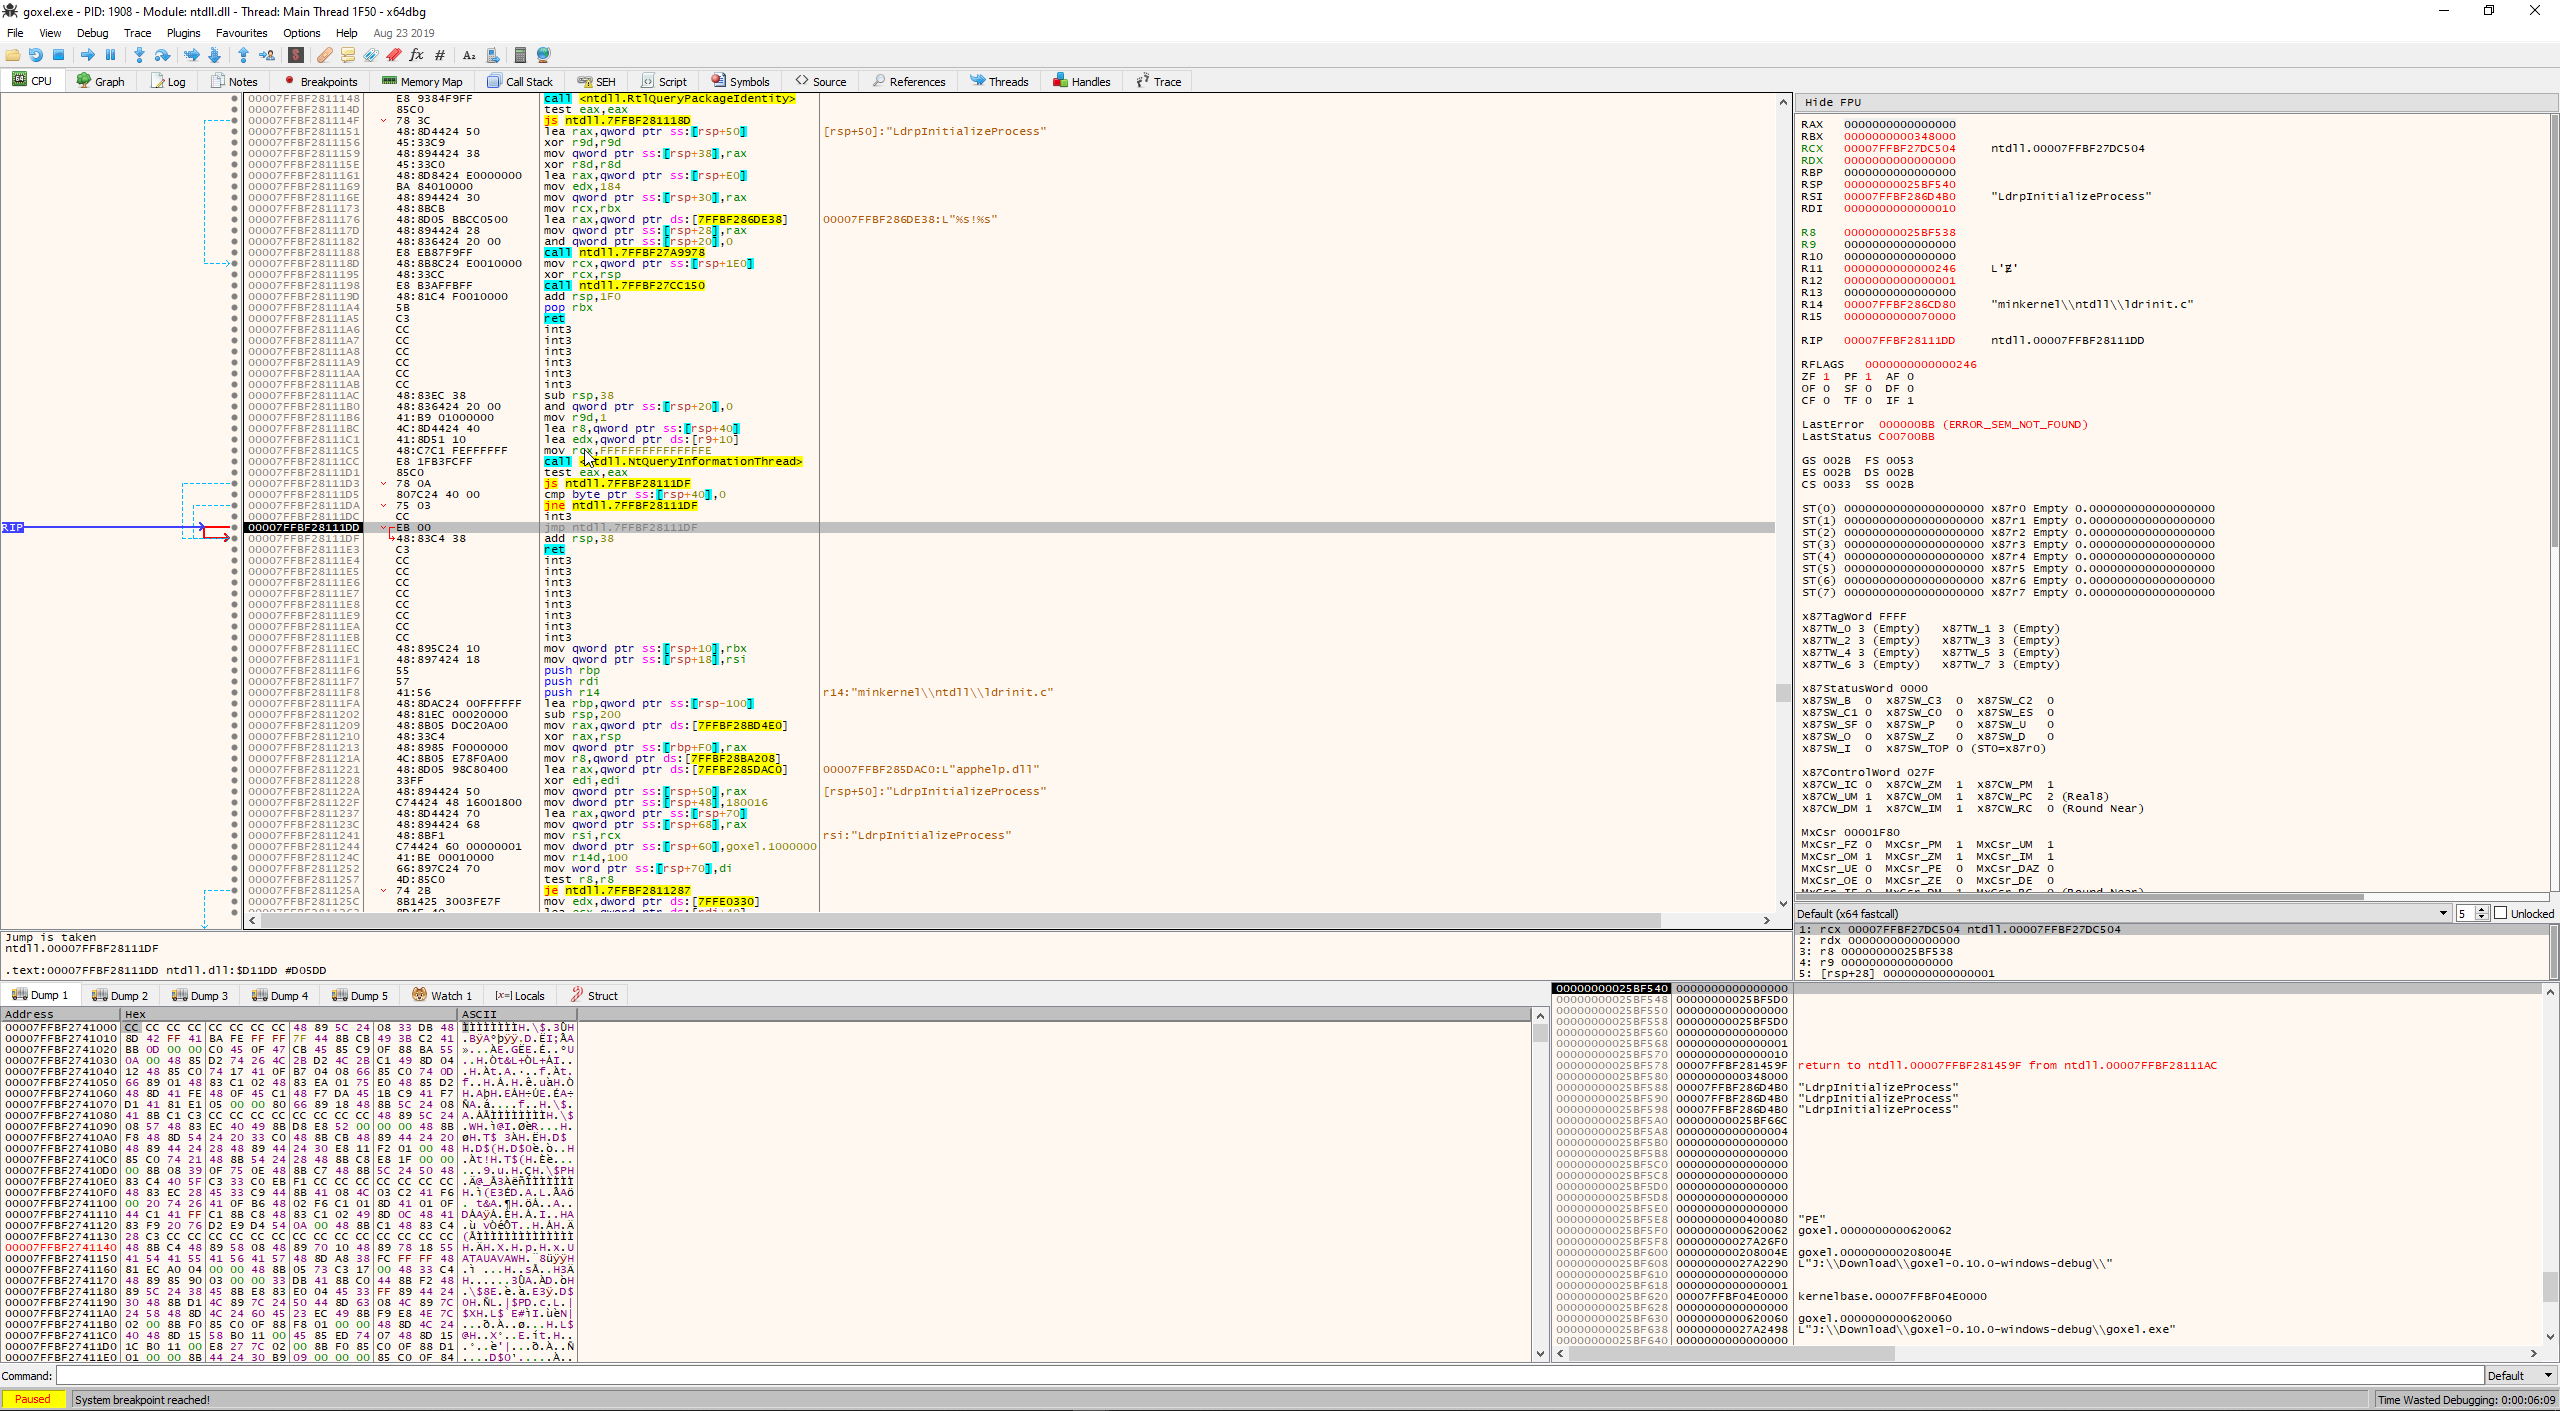
Task: Increase the argument count stepper near Unlocked
Action: (x=2482, y=909)
